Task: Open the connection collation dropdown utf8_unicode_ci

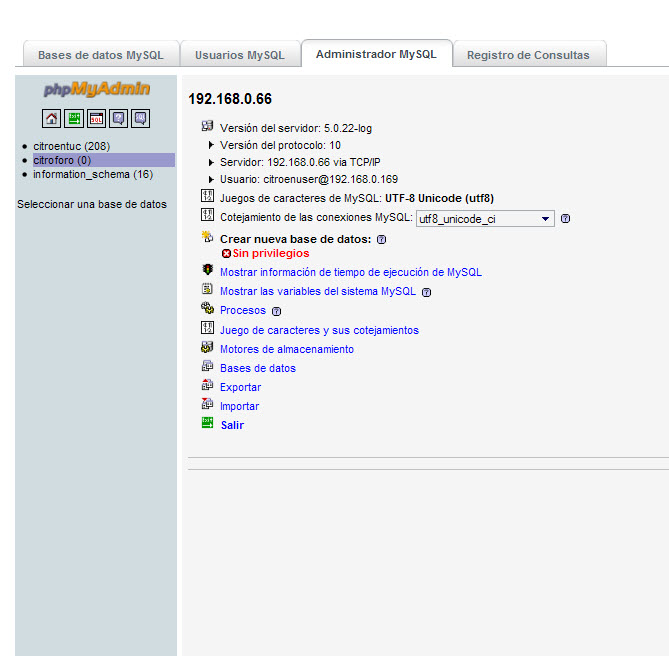Action: [485, 218]
